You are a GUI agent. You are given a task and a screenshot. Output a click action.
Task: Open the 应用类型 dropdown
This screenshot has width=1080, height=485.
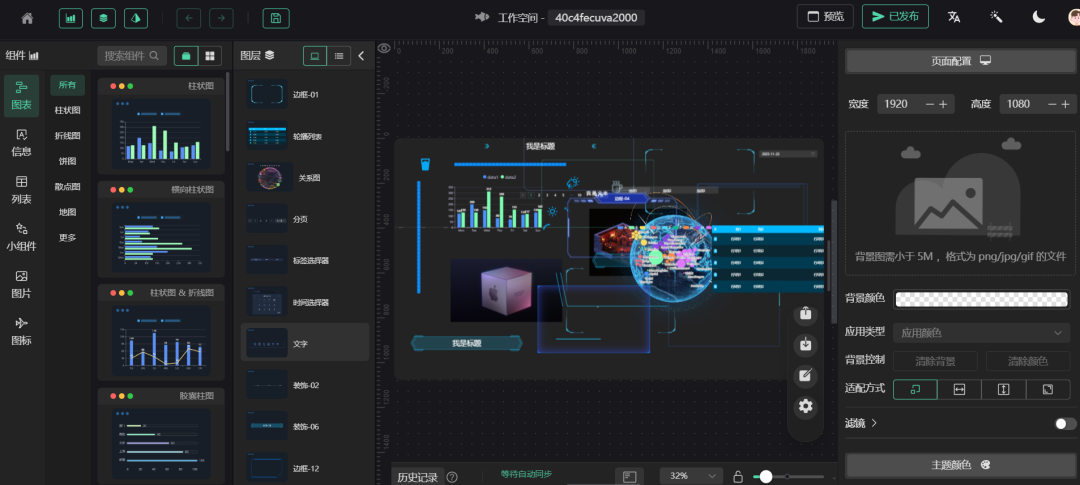982,333
